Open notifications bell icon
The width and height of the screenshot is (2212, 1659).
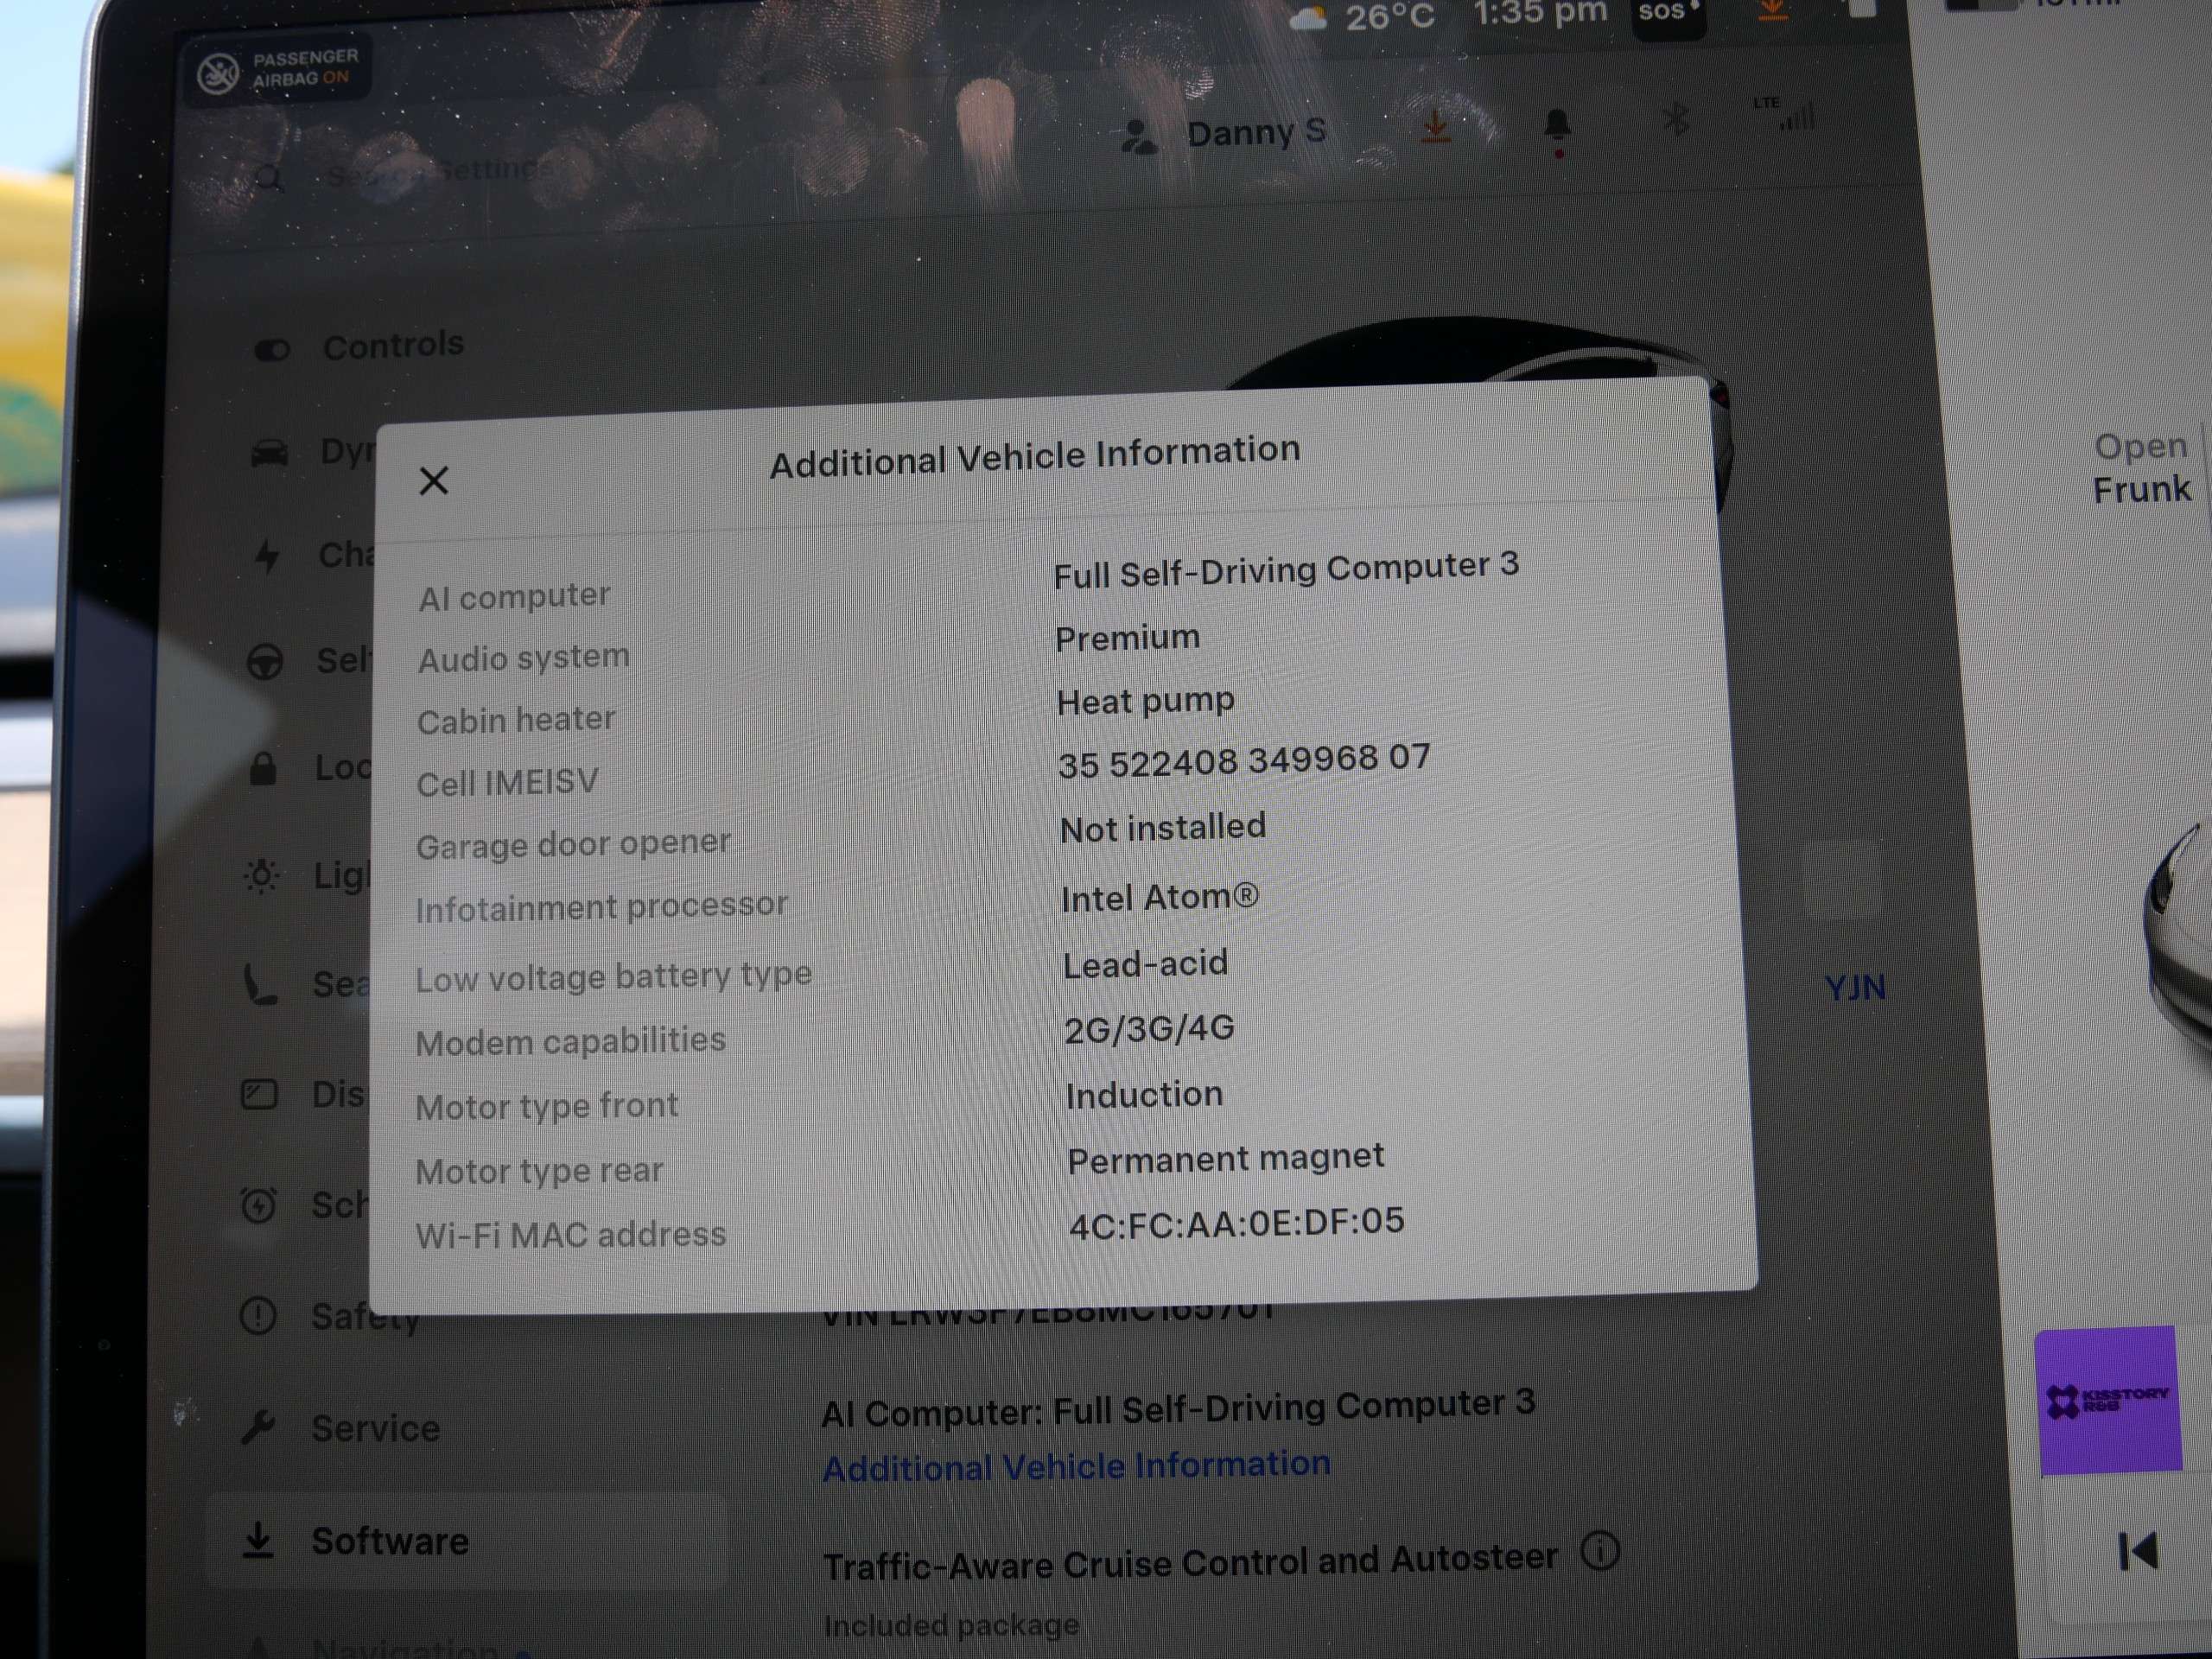coord(1557,126)
